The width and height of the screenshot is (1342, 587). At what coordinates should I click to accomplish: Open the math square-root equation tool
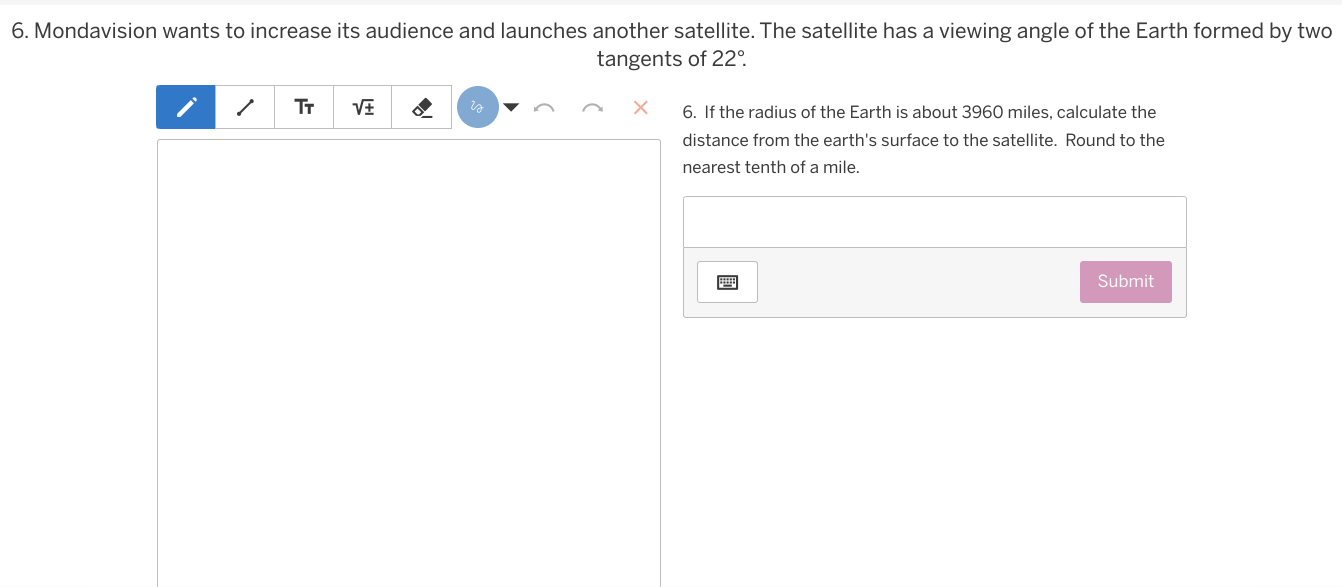click(363, 107)
